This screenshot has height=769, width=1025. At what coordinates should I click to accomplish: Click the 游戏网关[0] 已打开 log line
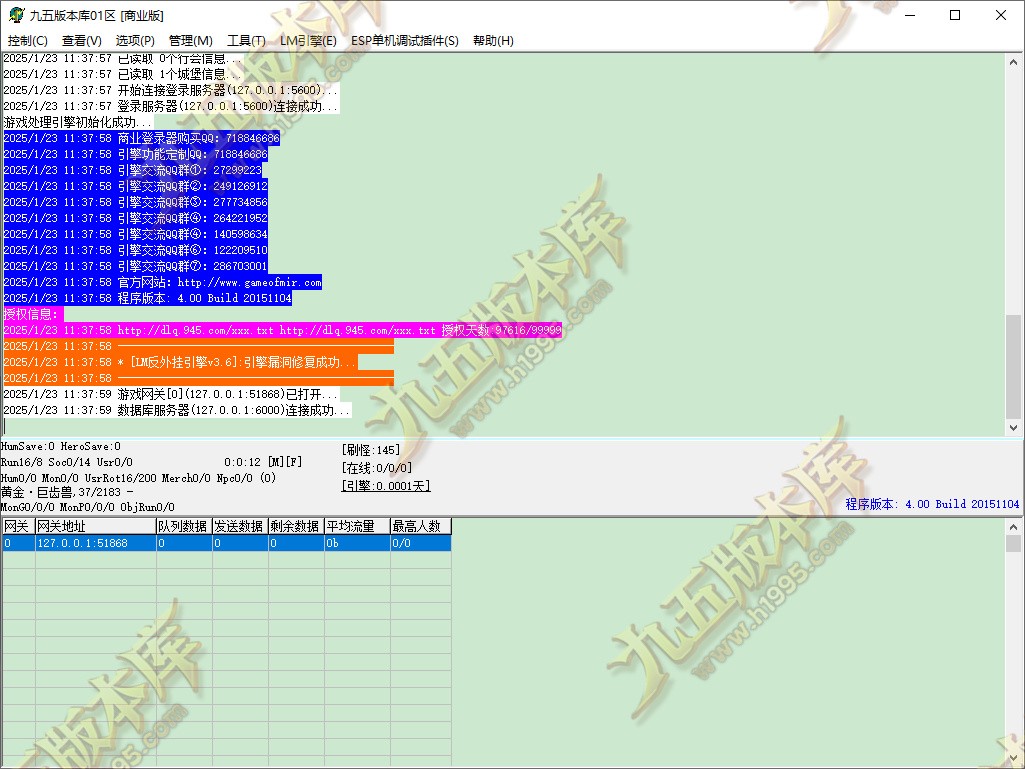click(171, 394)
